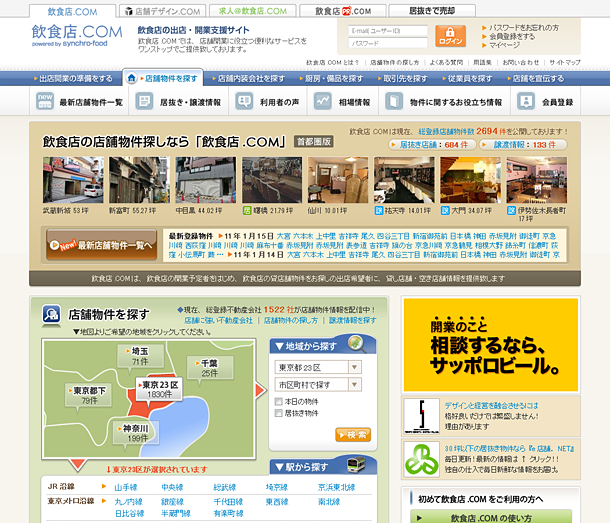Select 千葉 25件 on the map
Image resolution: width=610 pixels, height=523 pixels.
point(210,368)
